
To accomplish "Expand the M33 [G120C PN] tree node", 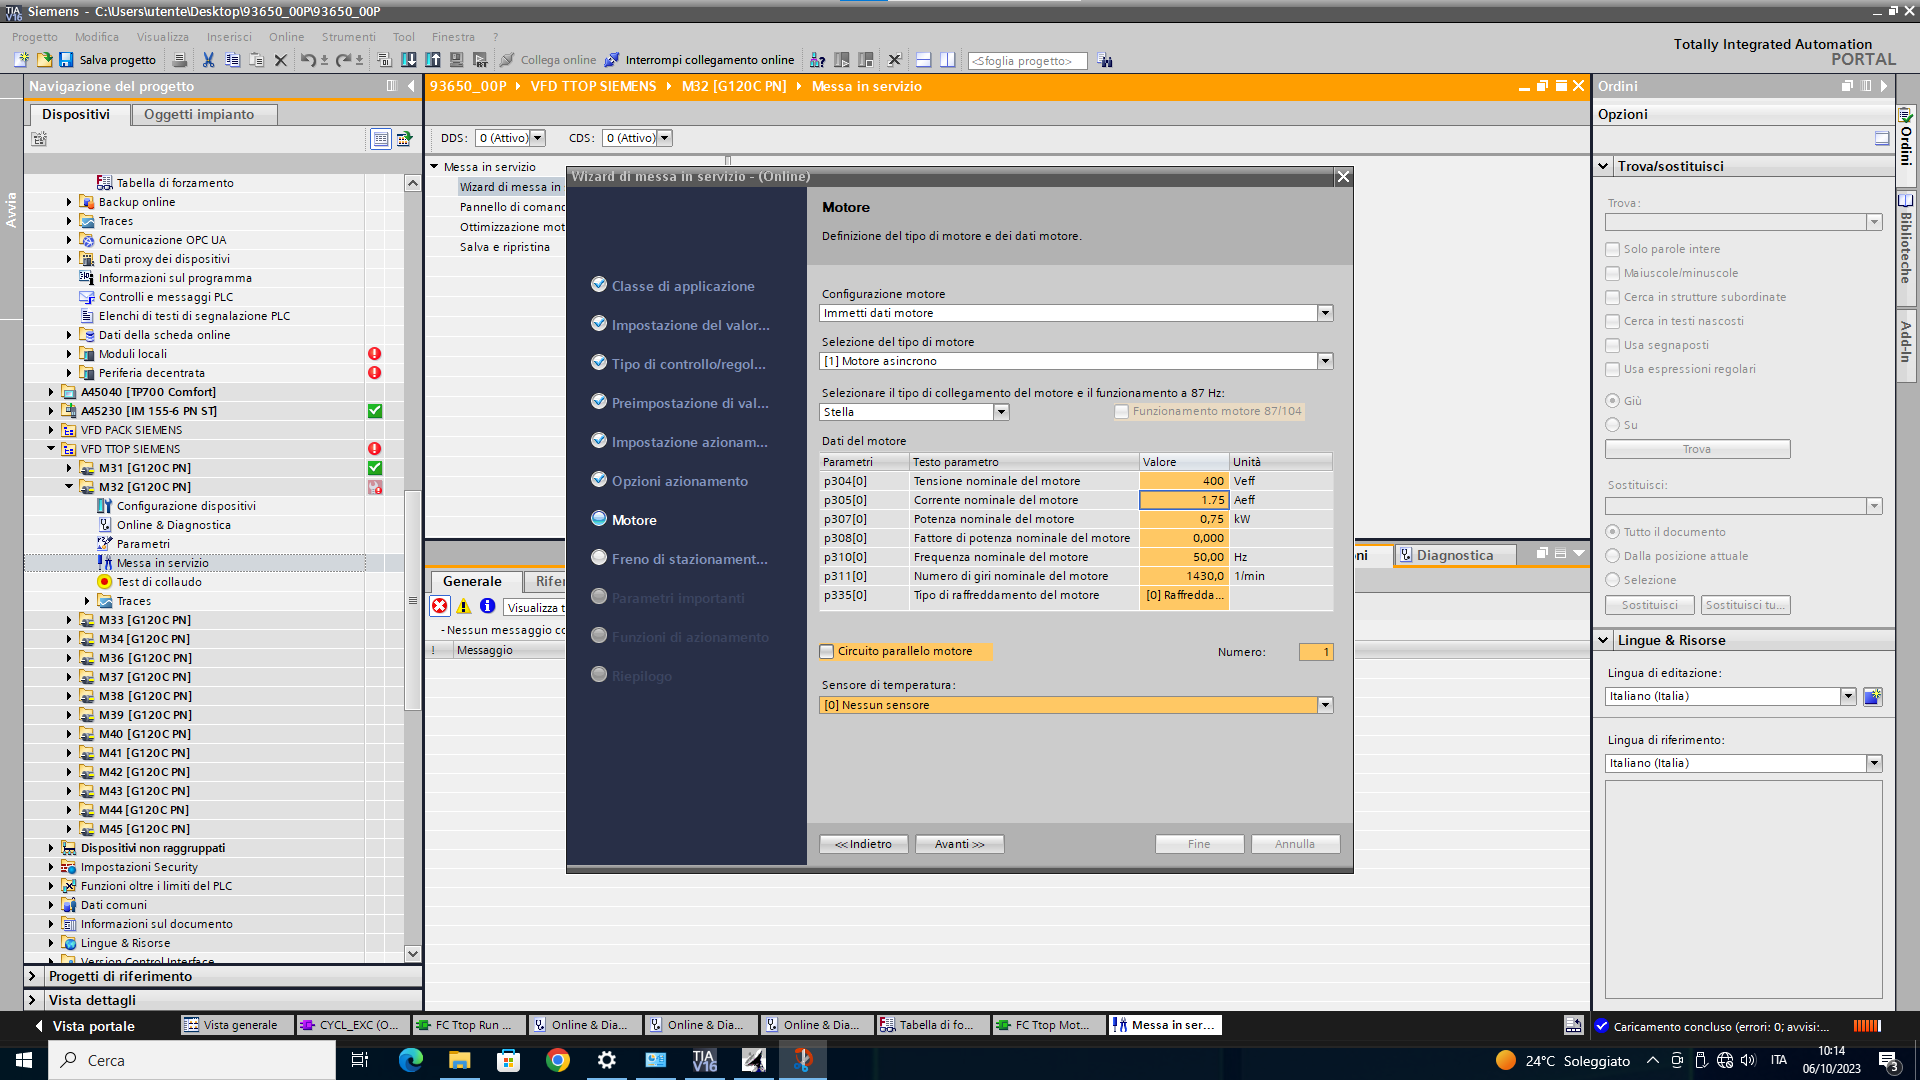I will [x=69, y=620].
